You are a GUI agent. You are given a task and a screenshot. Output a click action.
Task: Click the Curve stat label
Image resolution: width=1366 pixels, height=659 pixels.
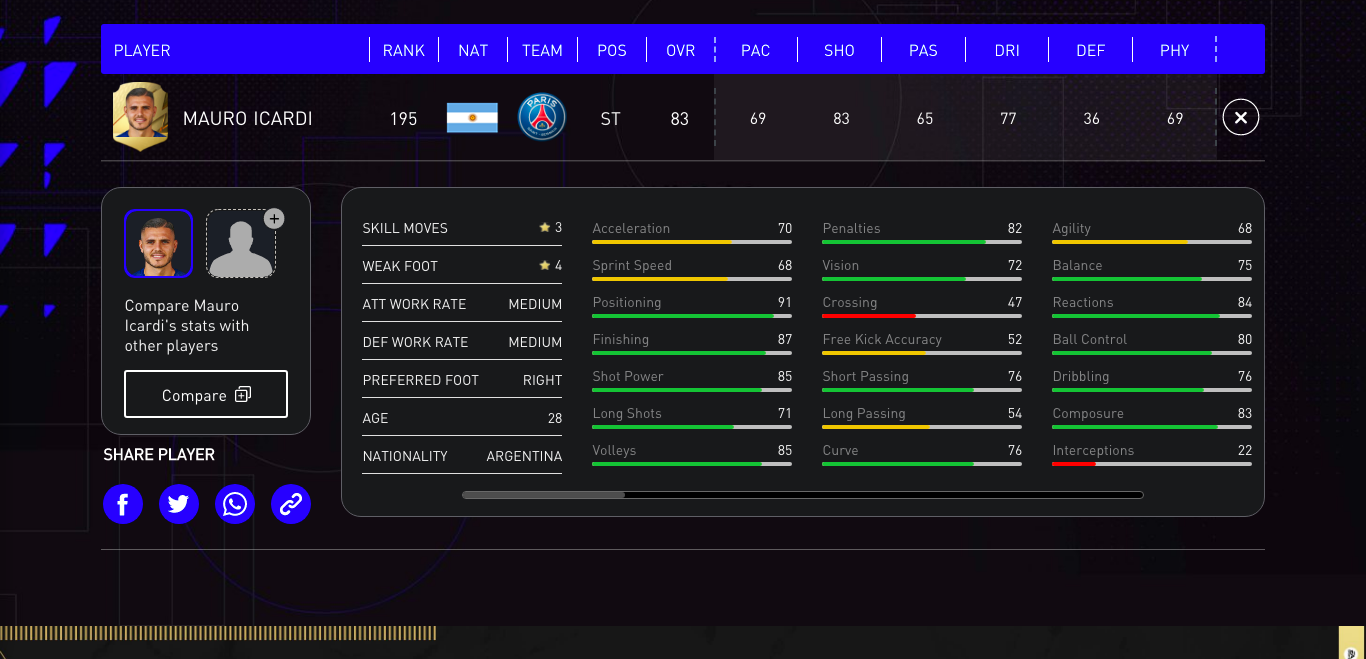pyautogui.click(x=840, y=450)
